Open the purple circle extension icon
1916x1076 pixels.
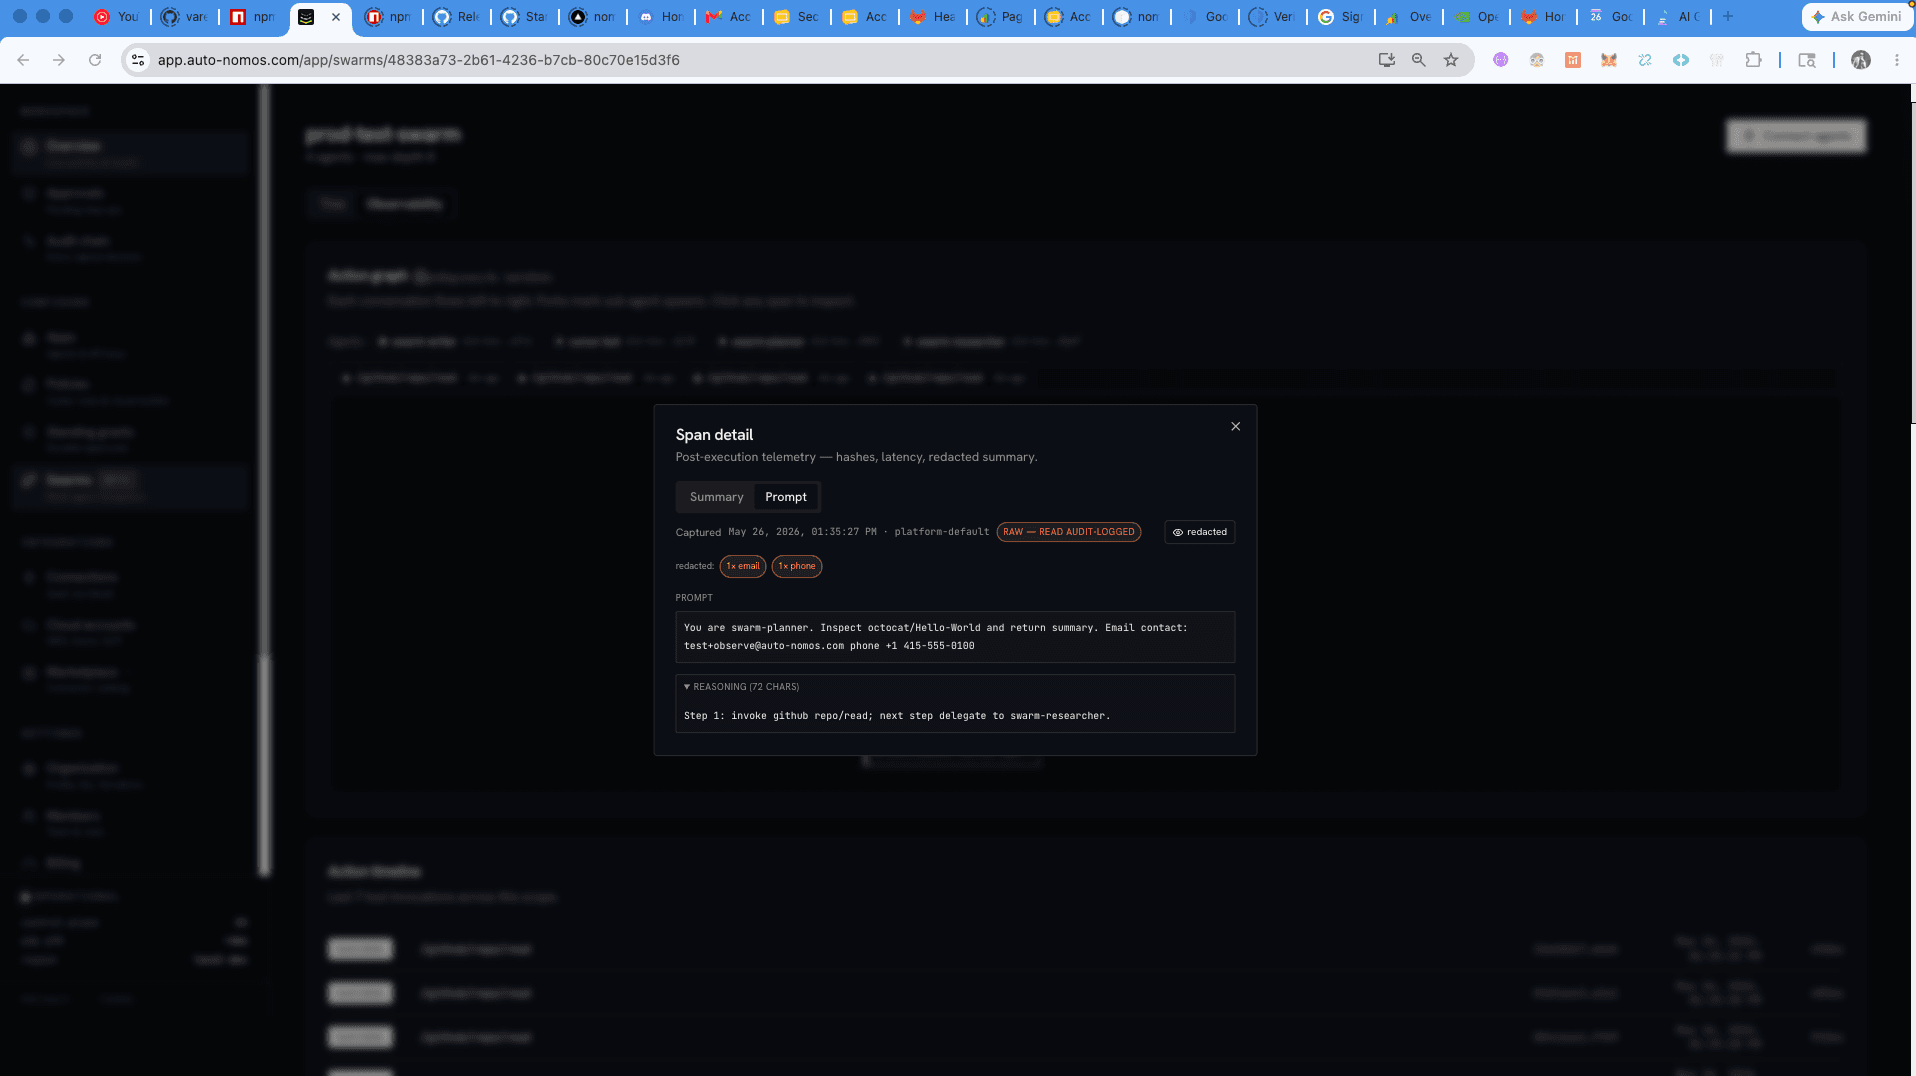pyautogui.click(x=1500, y=60)
